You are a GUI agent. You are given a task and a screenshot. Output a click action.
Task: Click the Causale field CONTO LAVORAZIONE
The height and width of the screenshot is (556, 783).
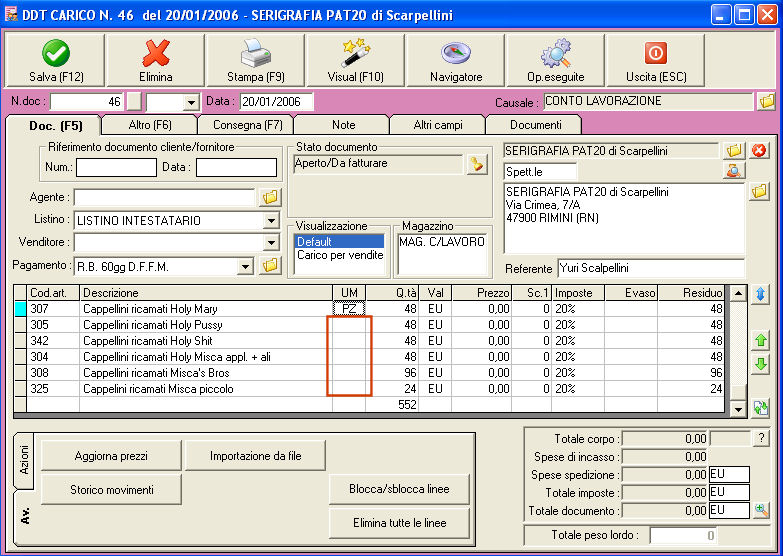pyautogui.click(x=648, y=101)
